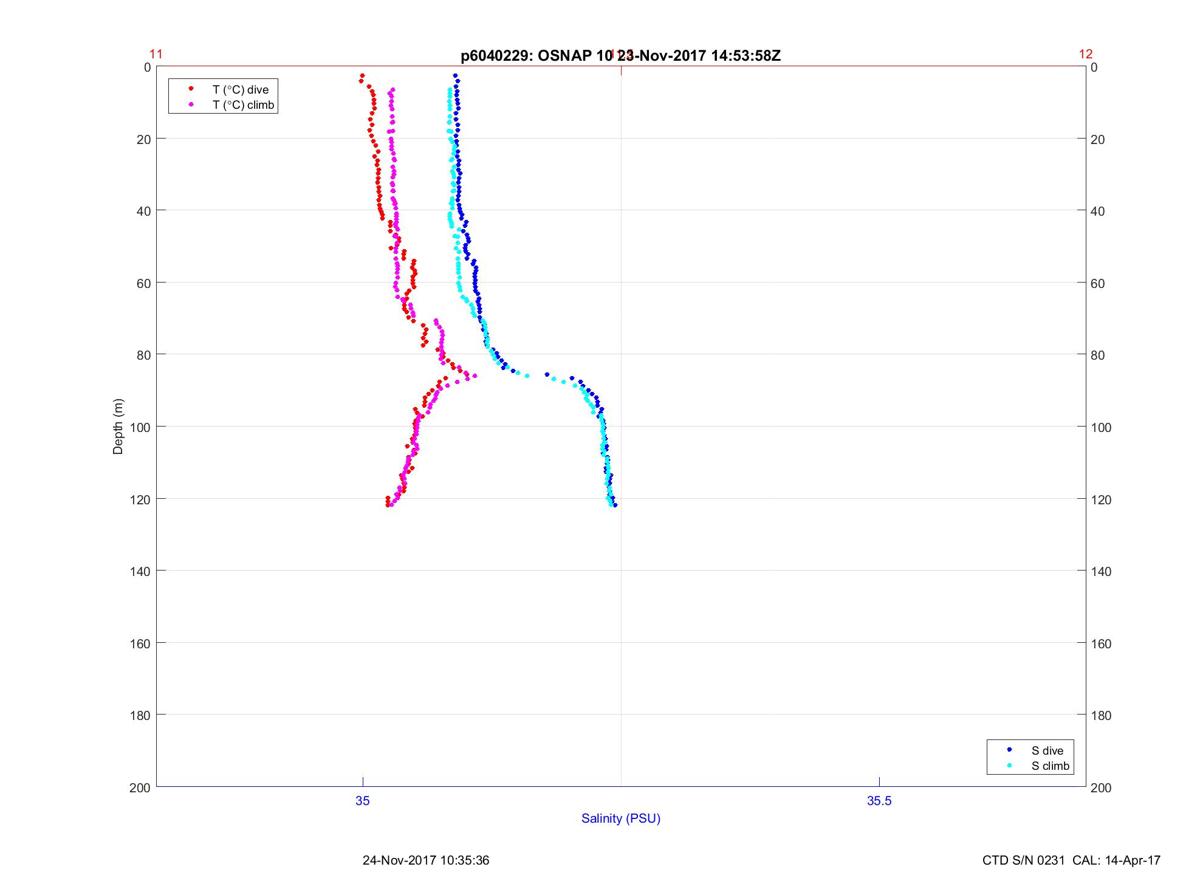Click the red marker in the T dive legend
Viewport: 1200px width, 885px height.
(x=190, y=89)
